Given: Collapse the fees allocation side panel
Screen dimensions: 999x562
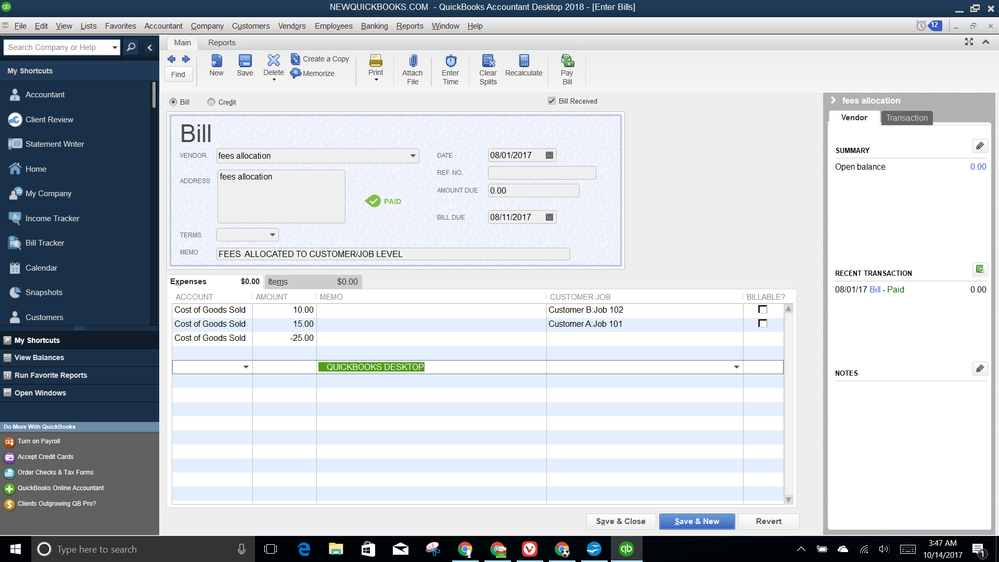Looking at the screenshot, I should tap(833, 101).
